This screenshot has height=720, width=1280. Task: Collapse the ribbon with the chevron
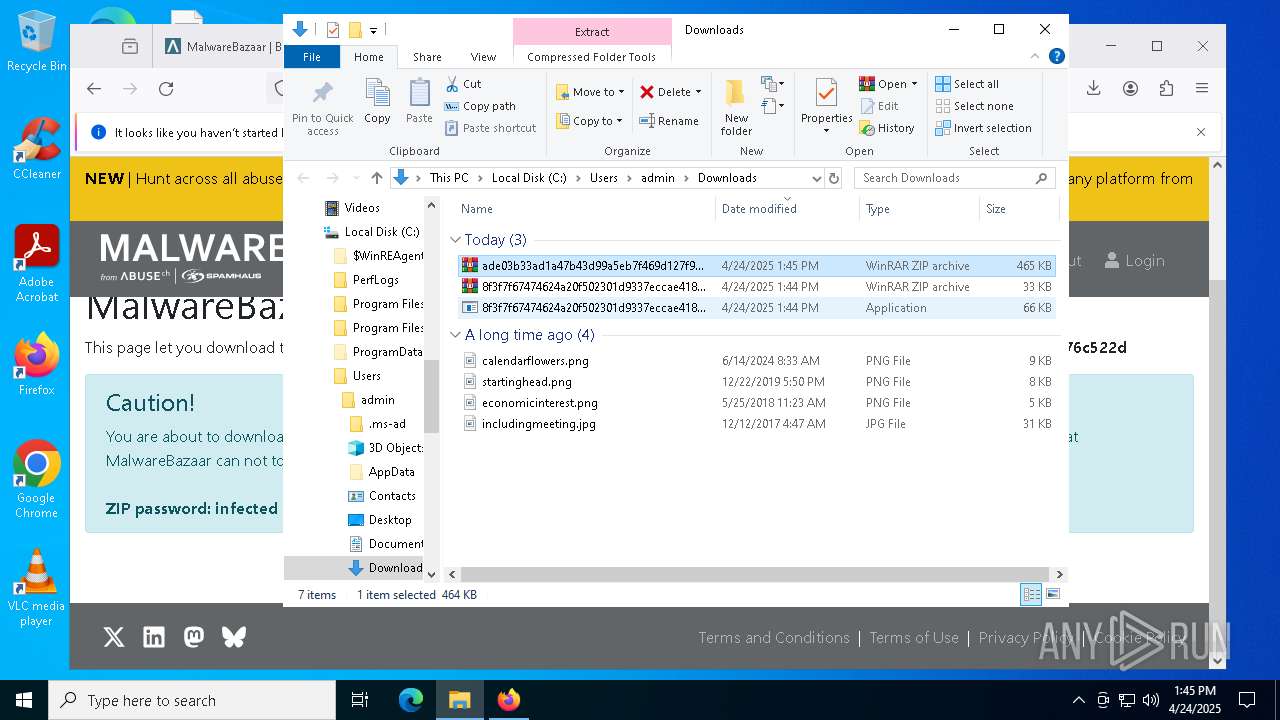[x=1037, y=57]
